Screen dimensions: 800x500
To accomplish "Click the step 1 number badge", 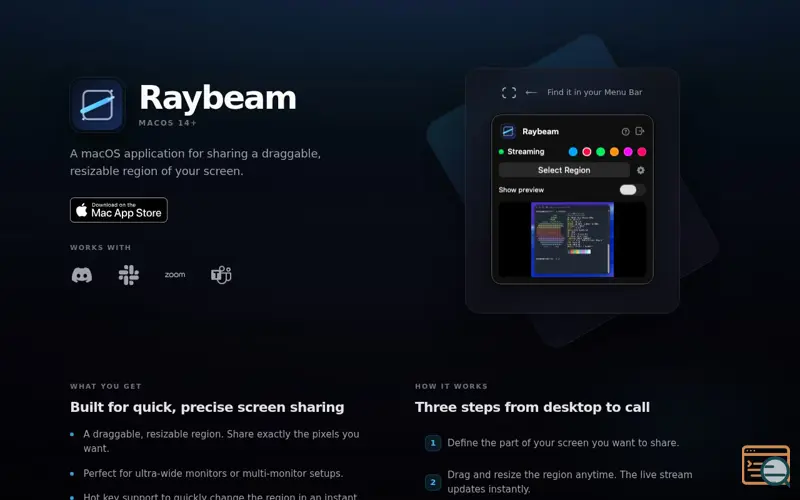I will (433, 443).
